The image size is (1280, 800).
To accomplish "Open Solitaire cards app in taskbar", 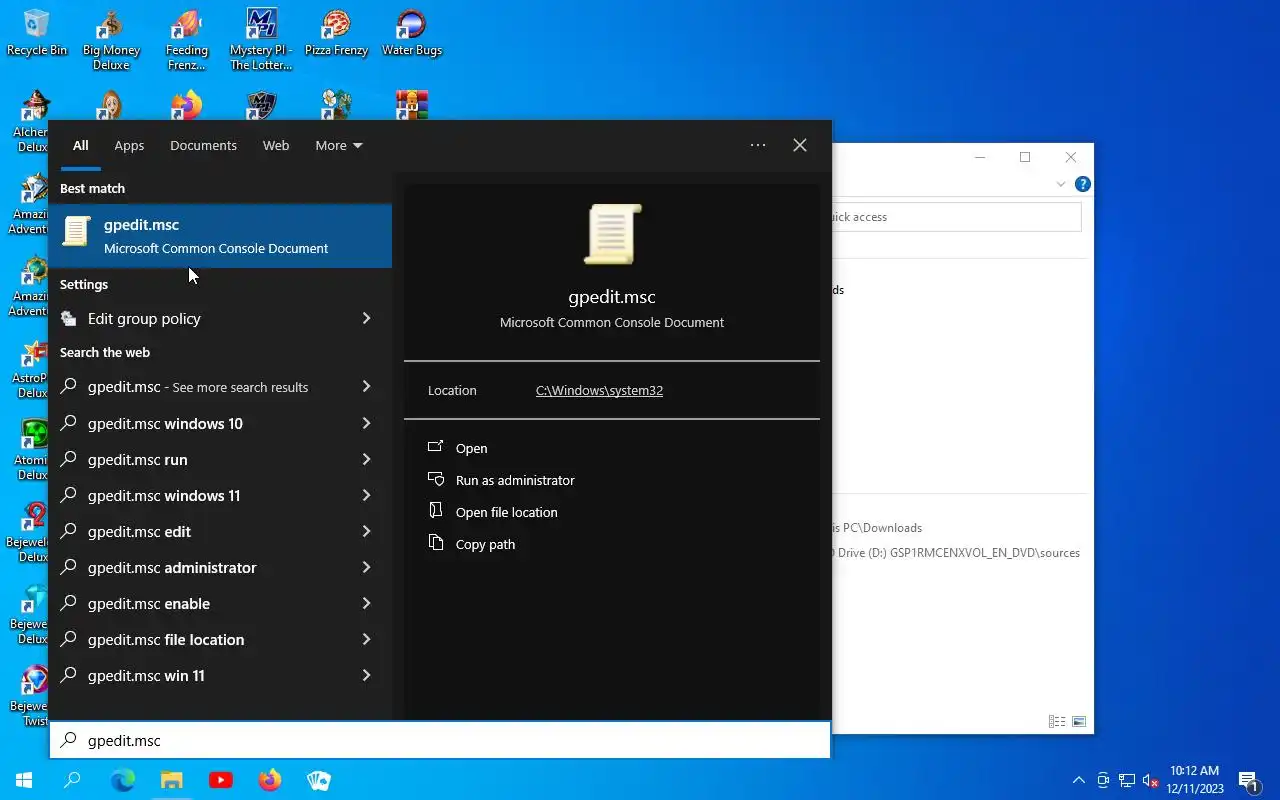I will tap(319, 780).
